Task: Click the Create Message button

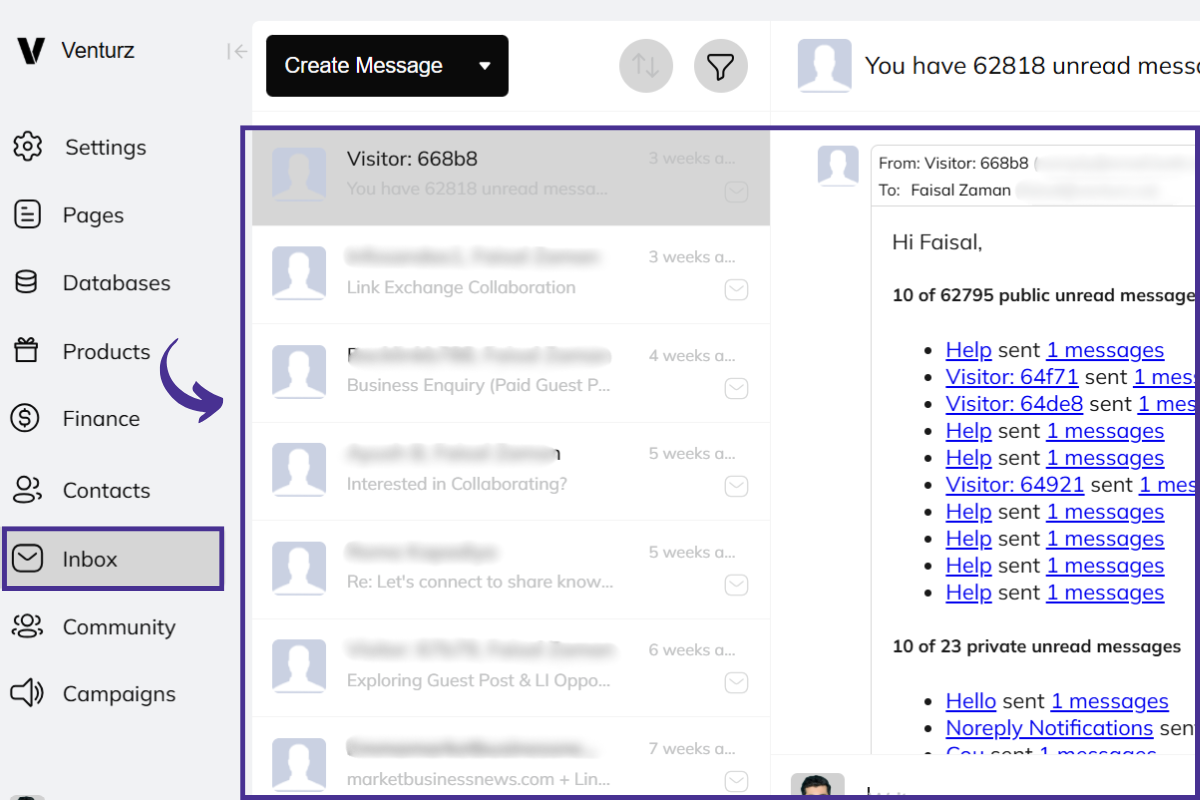Action: (x=363, y=66)
